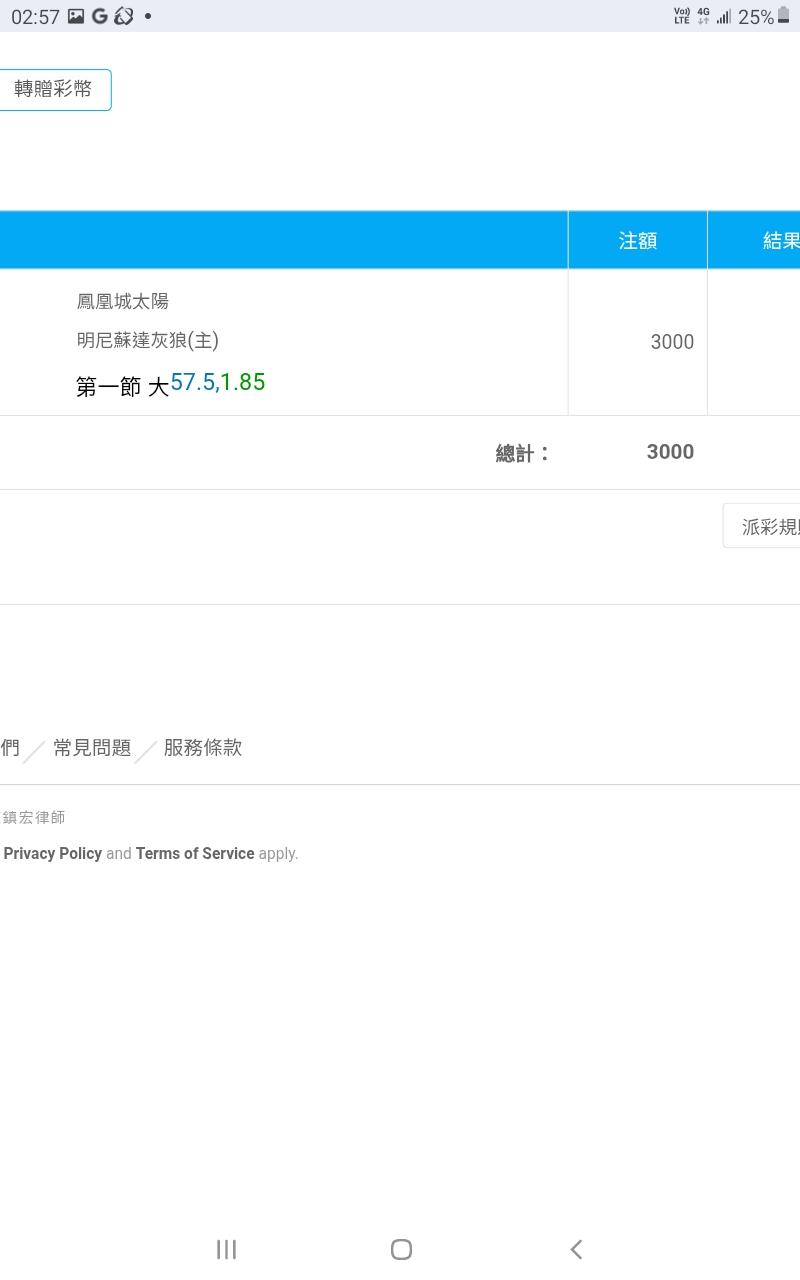Image resolution: width=800 pixels, height=1280 pixels.
Task: Tap the image notification icon in status bar
Action: click(76, 16)
